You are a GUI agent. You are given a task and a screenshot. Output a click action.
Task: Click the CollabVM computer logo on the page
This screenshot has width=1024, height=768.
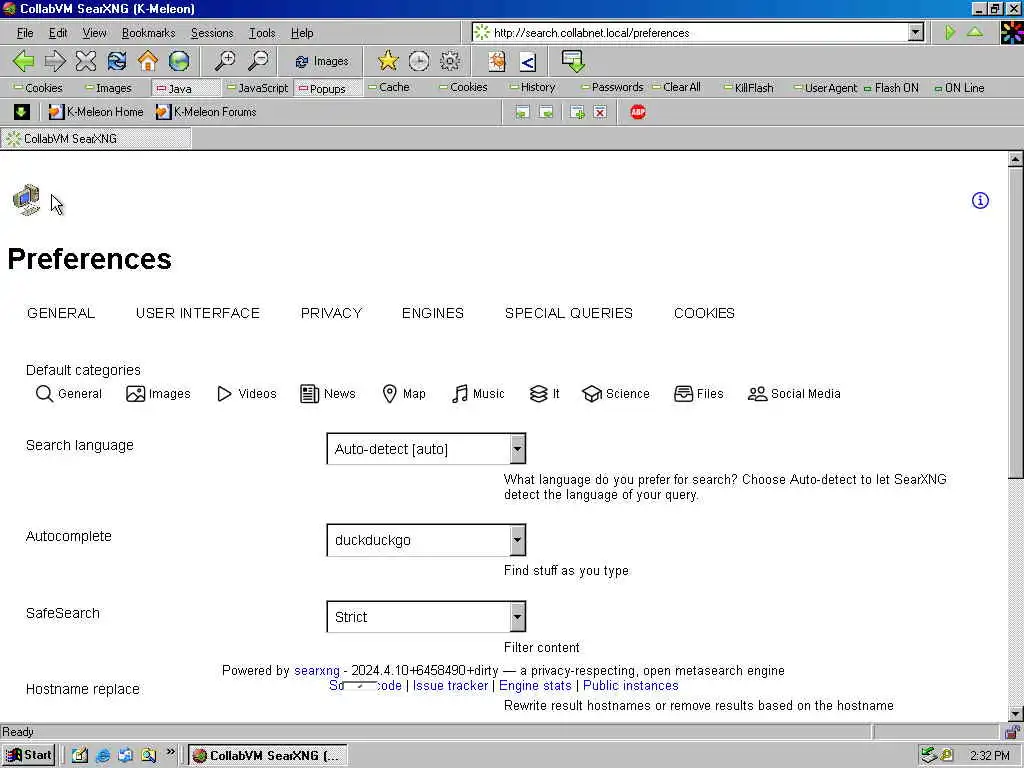click(x=26, y=200)
